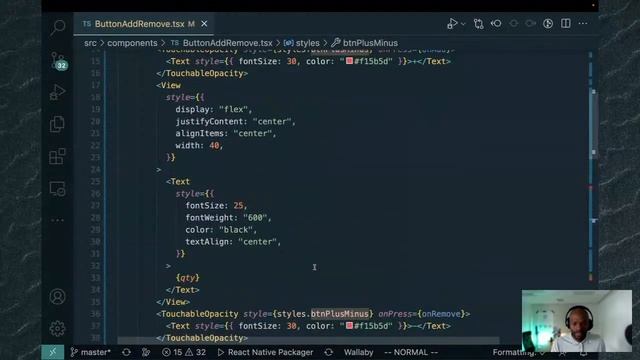Click line number 33 in the gutter
This screenshot has height=360, width=640.
(95, 278)
